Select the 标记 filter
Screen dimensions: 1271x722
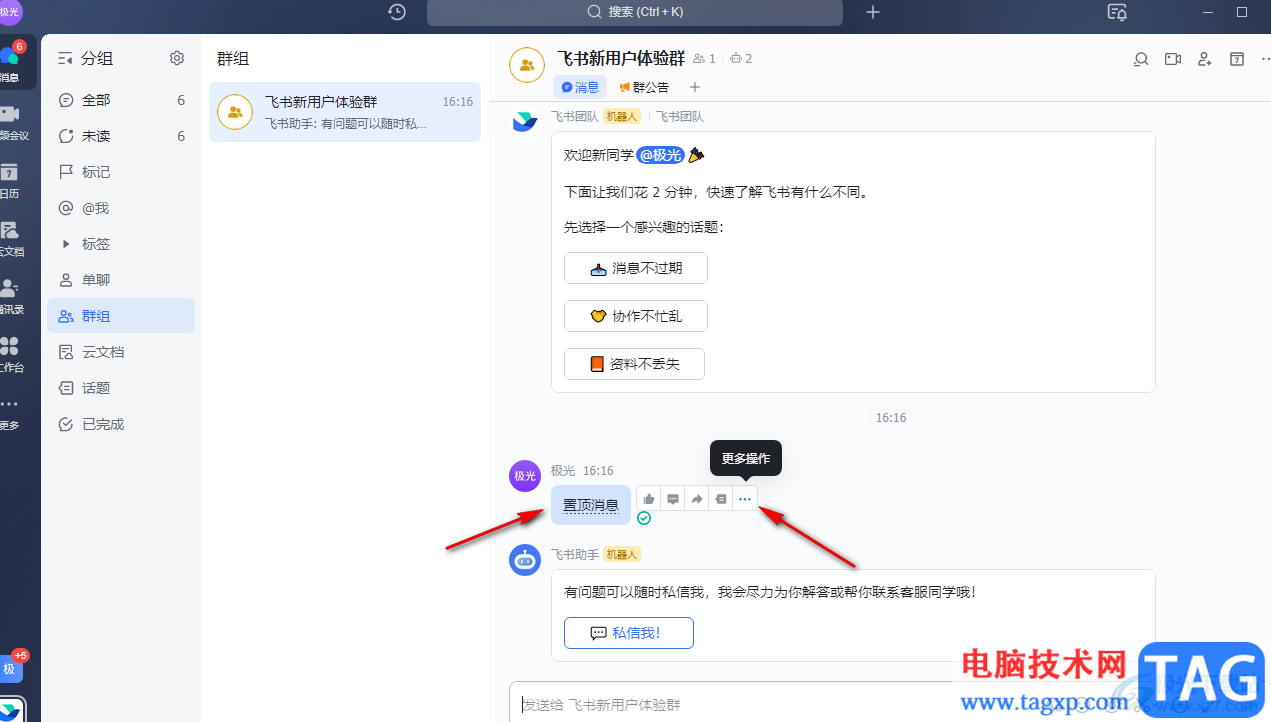point(121,172)
